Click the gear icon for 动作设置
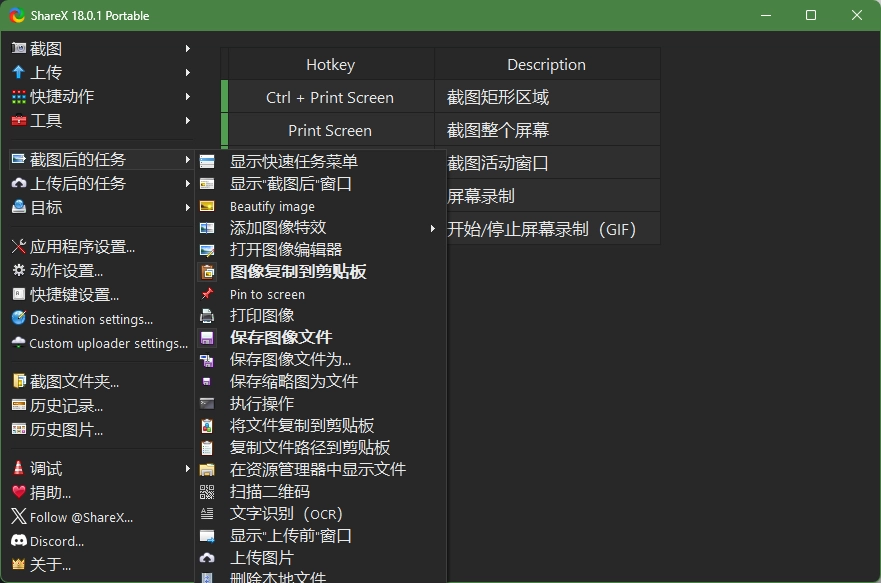 coord(18,270)
